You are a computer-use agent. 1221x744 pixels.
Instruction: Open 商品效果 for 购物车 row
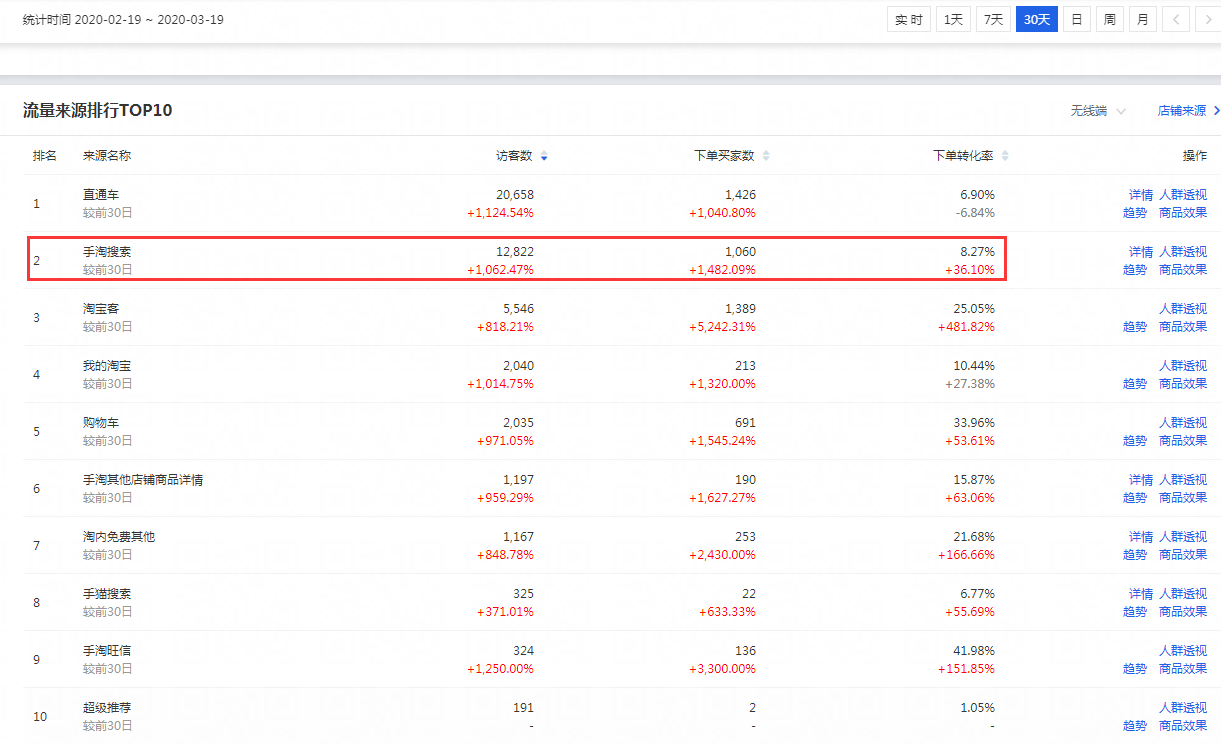[x=1183, y=441]
